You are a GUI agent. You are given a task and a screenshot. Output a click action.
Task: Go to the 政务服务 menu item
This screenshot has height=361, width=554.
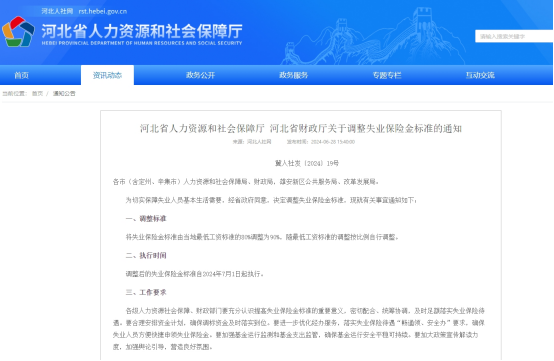(x=293, y=75)
